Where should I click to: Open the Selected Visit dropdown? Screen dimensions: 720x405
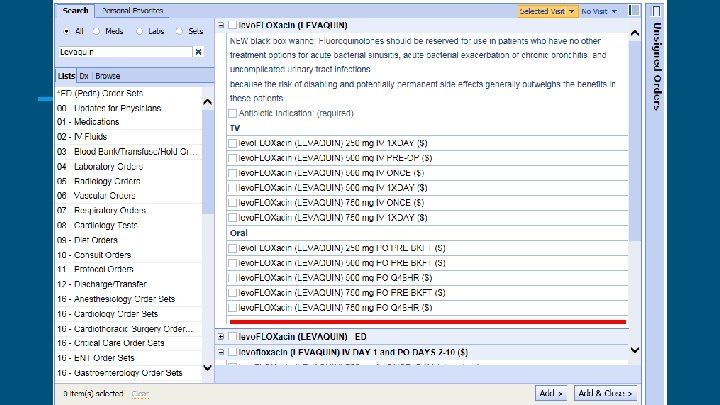click(x=547, y=11)
